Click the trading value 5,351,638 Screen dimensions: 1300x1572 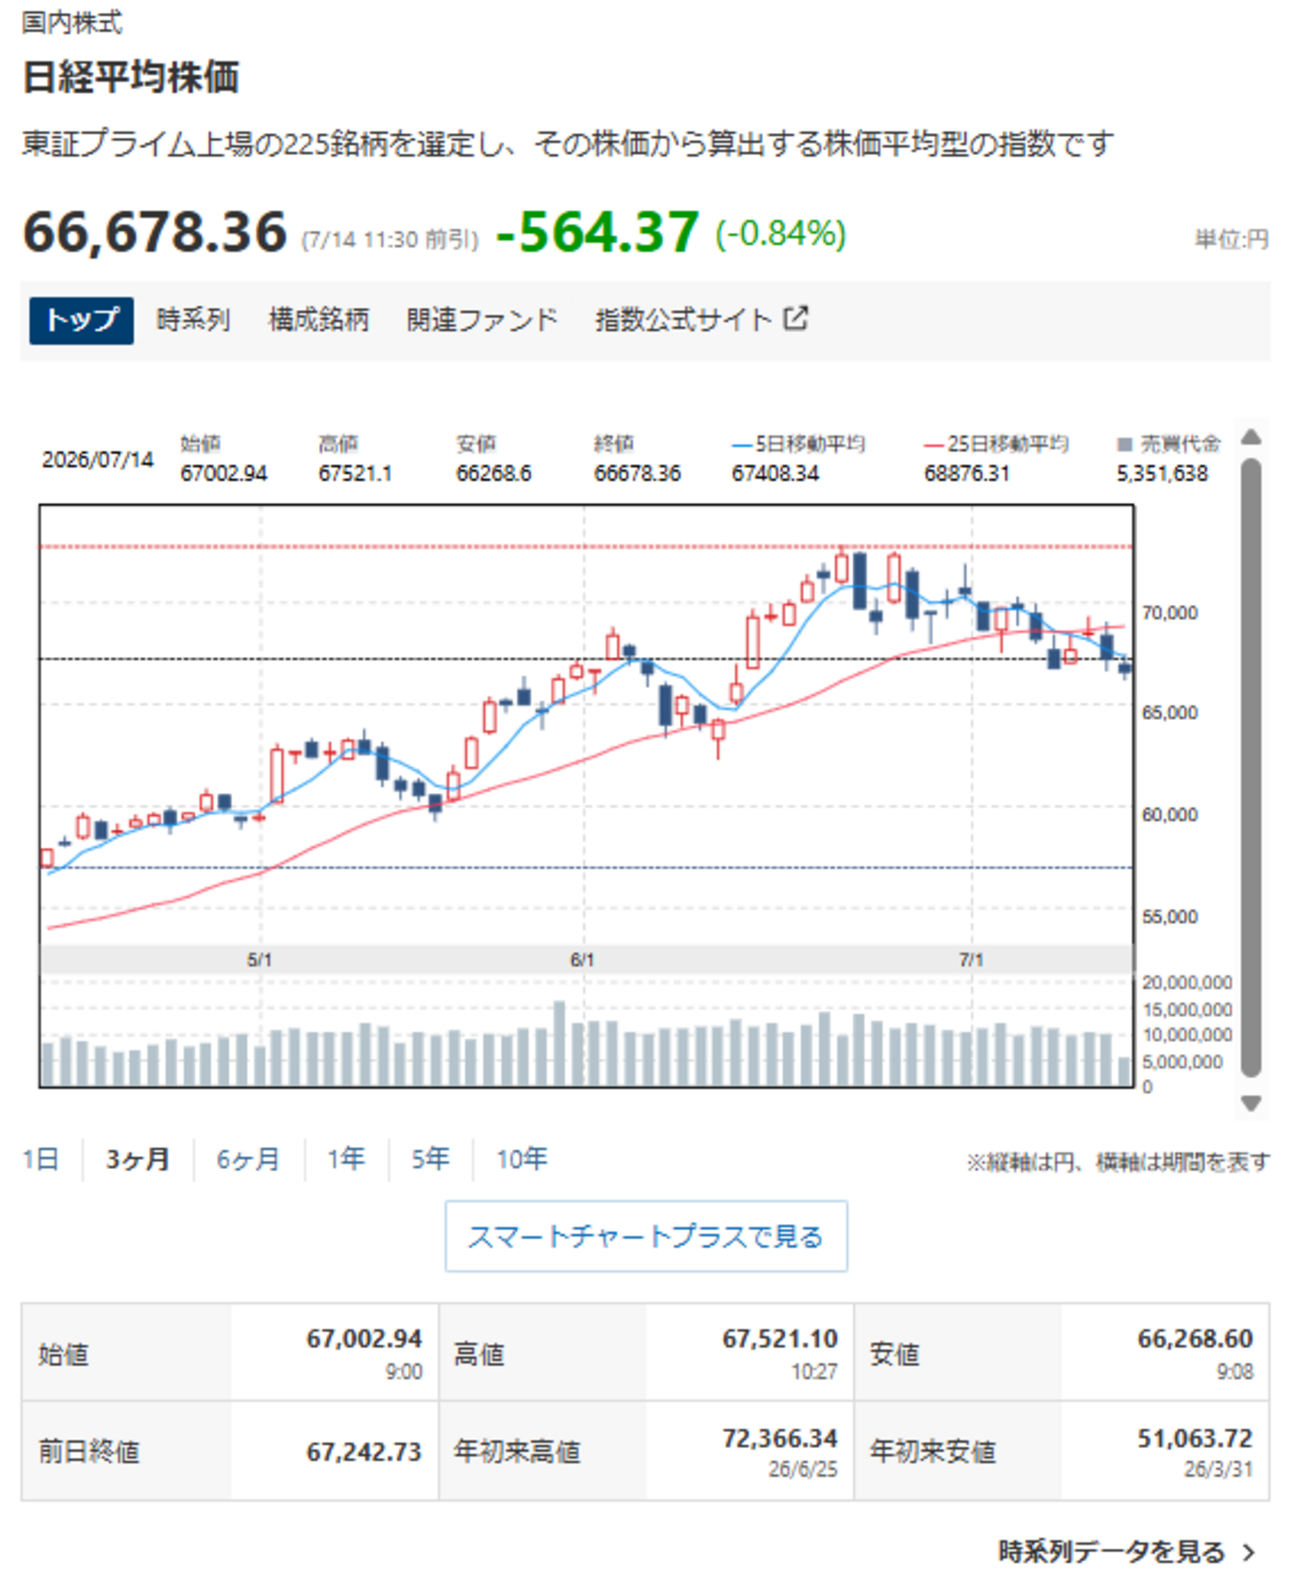pos(1162,473)
